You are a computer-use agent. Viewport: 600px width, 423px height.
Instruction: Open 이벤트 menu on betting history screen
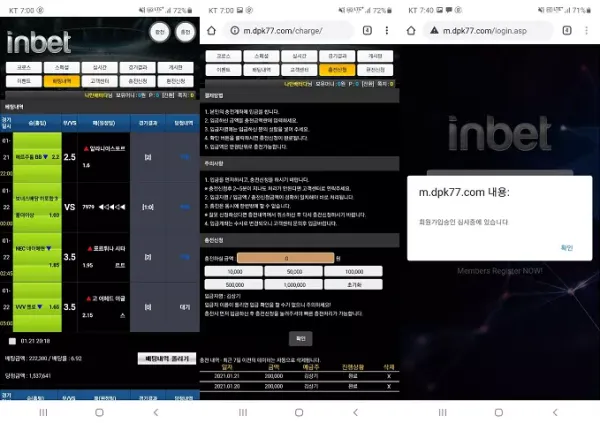pyautogui.click(x=24, y=81)
